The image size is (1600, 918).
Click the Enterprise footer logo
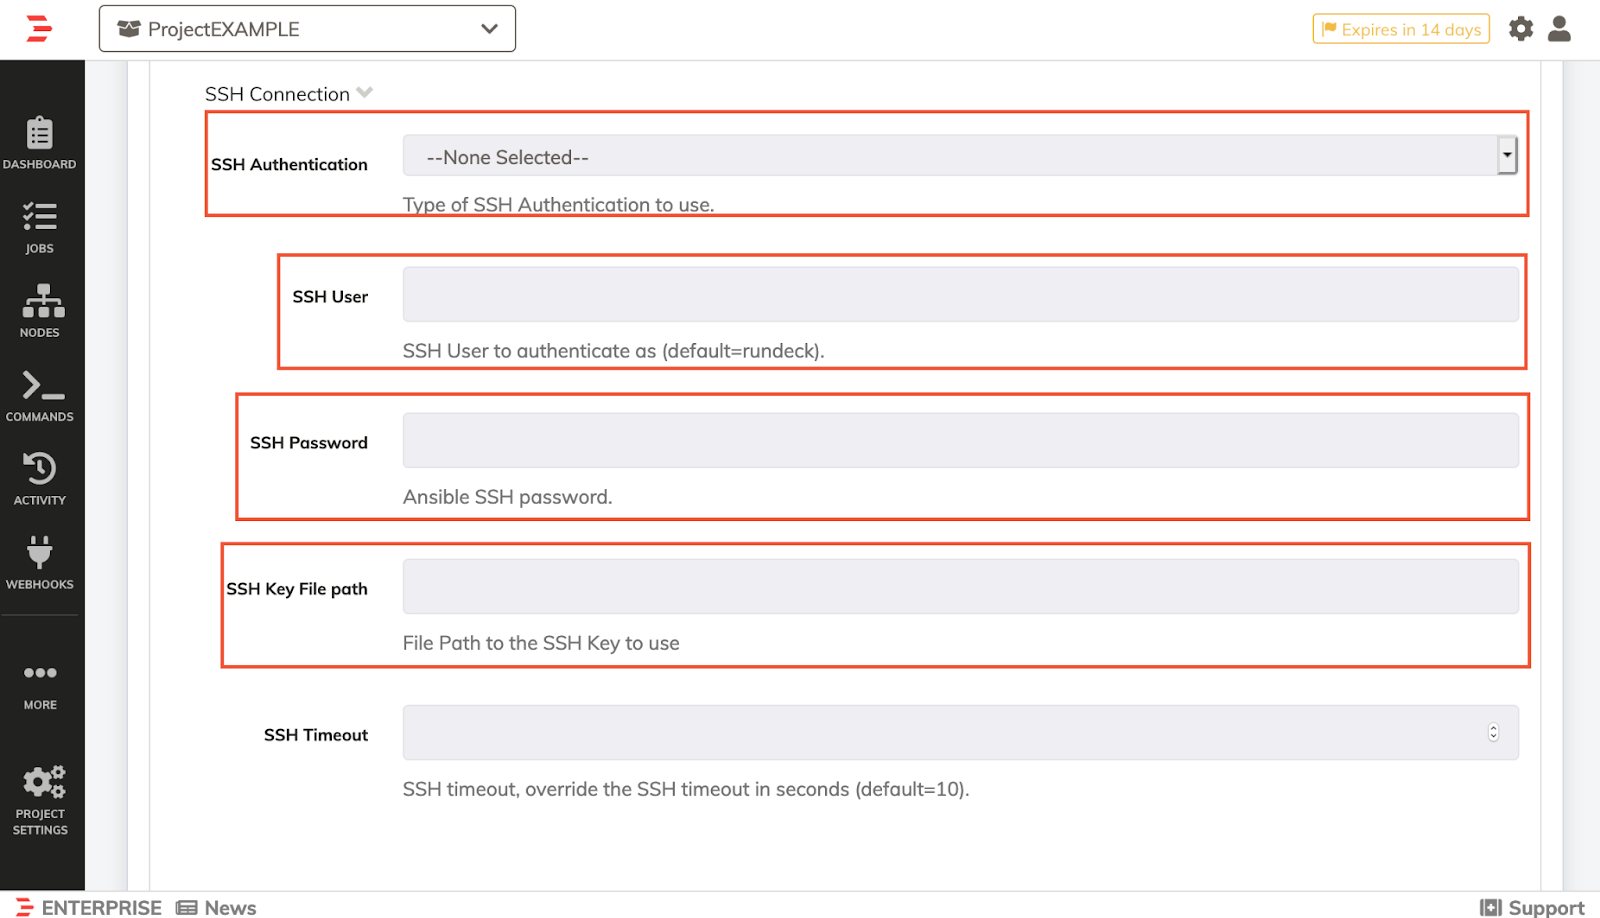click(x=89, y=907)
